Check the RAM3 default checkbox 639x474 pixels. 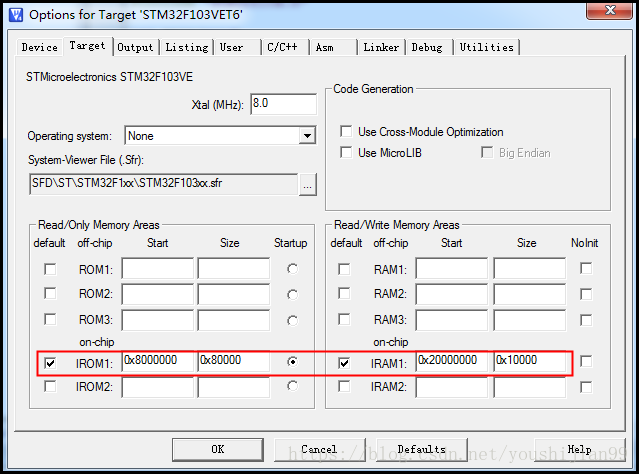point(344,319)
